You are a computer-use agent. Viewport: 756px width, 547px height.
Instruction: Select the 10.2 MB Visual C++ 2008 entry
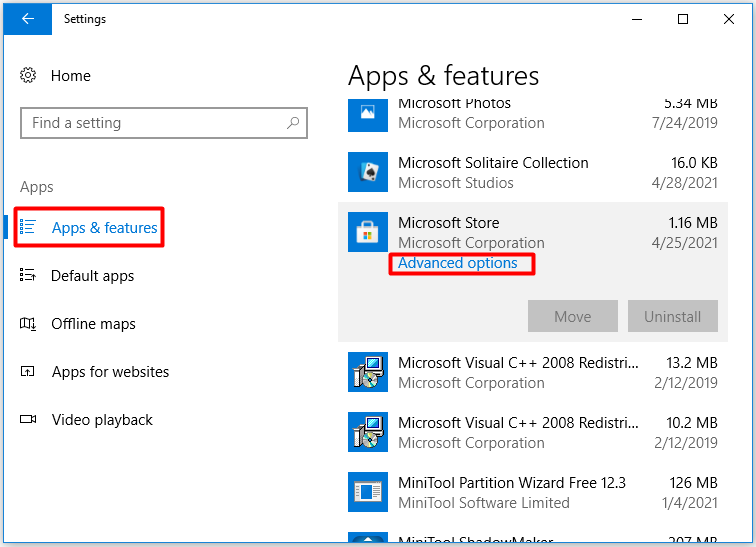tap(533, 432)
